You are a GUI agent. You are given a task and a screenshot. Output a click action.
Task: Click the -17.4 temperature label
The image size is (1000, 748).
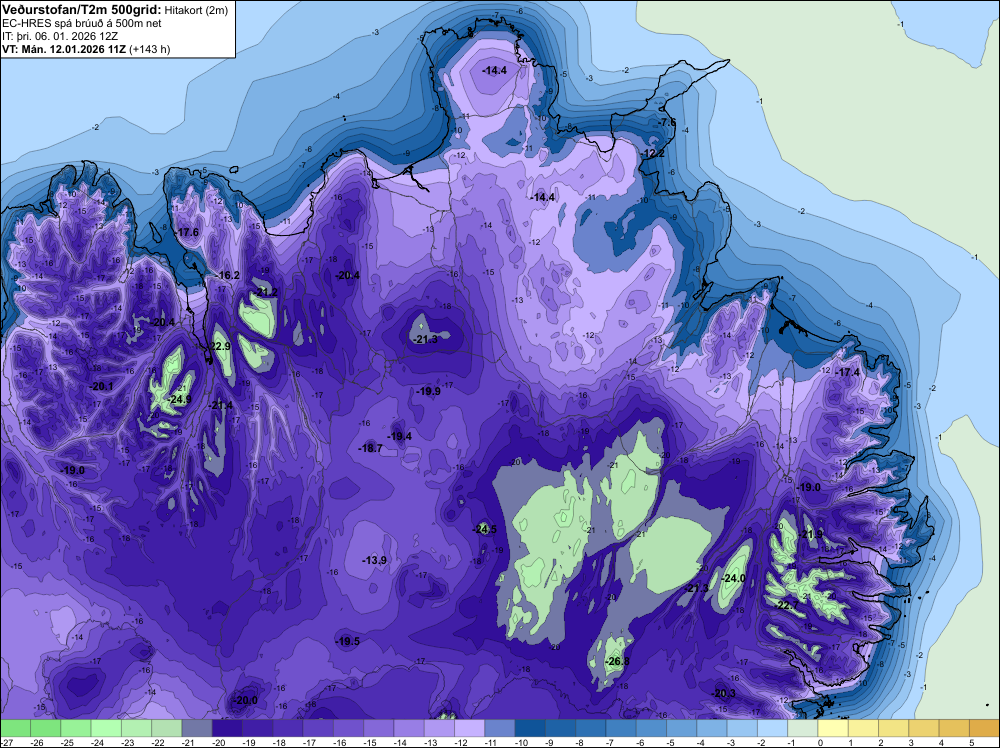(848, 372)
